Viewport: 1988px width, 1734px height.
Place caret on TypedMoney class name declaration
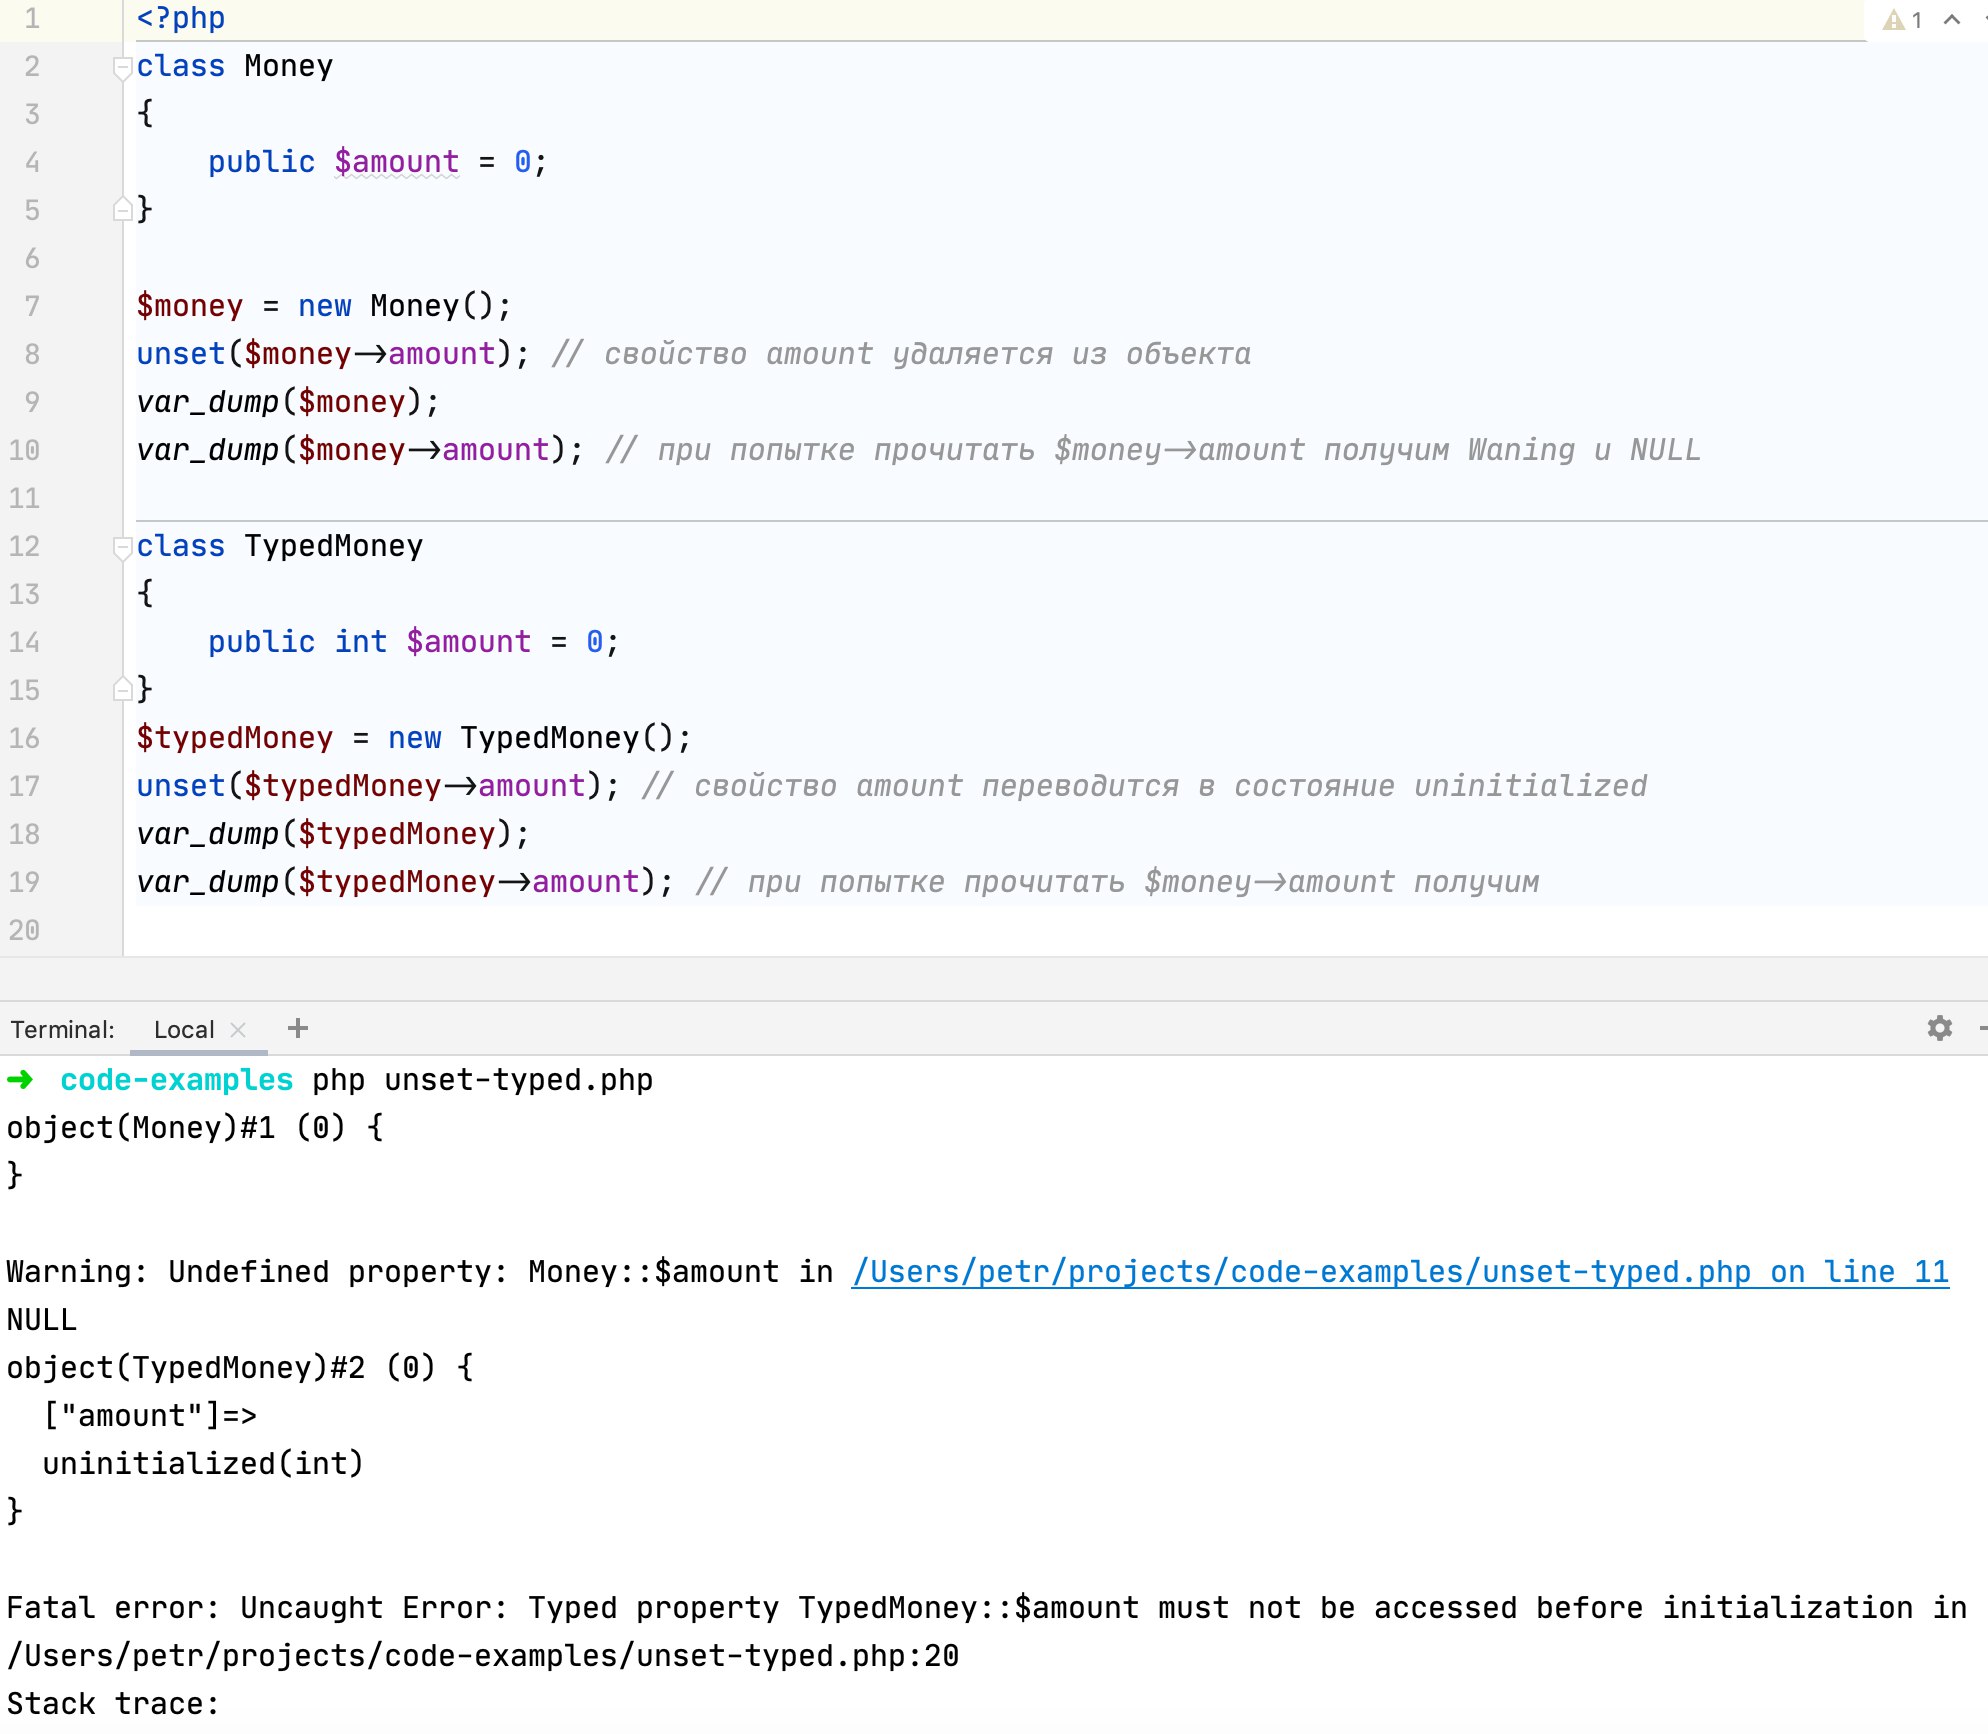(333, 546)
